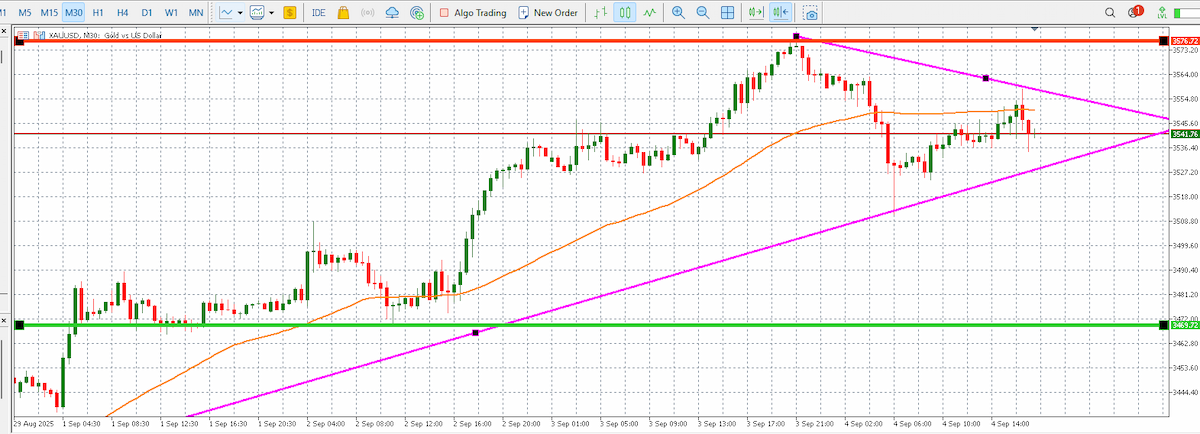Toggle chart auto scroll to end

click(756, 13)
